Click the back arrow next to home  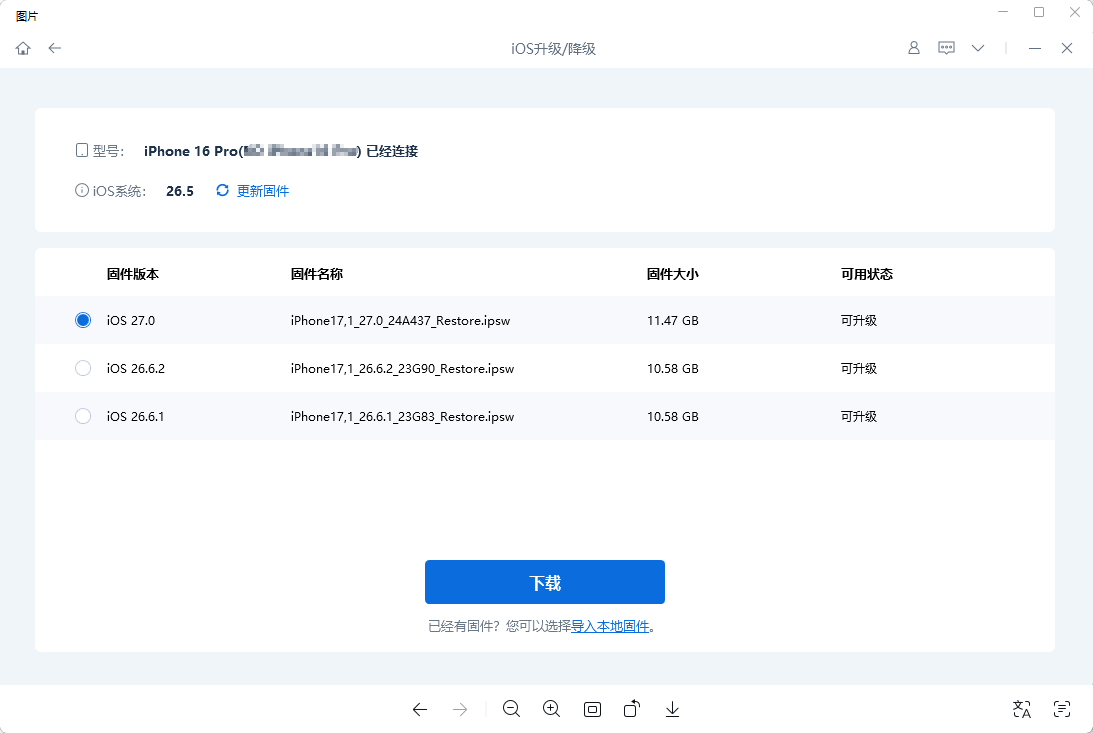(54, 48)
